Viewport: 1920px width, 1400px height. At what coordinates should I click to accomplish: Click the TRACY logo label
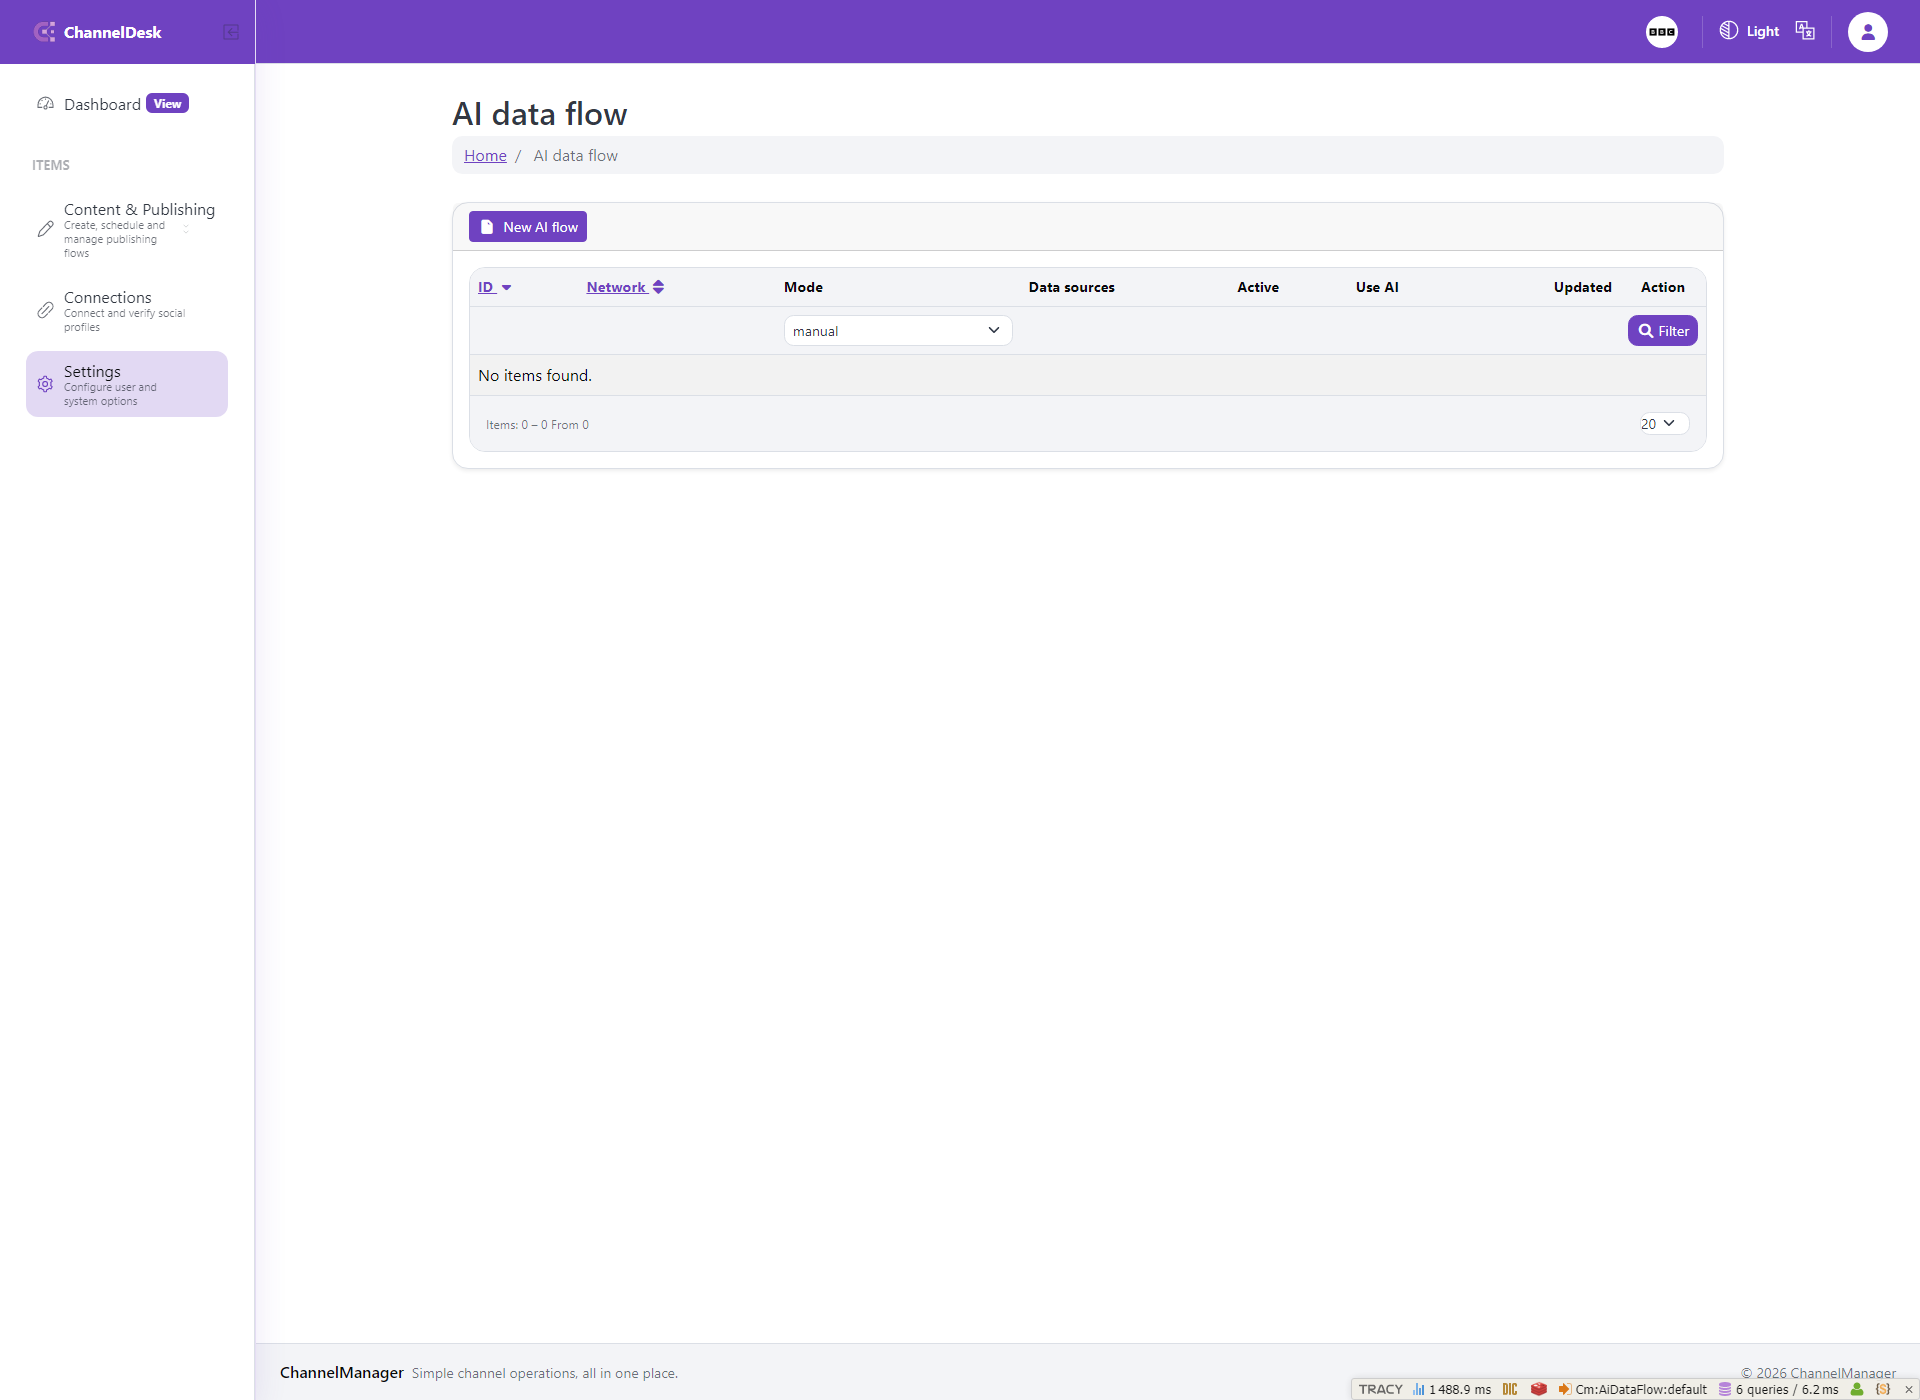click(x=1381, y=1389)
